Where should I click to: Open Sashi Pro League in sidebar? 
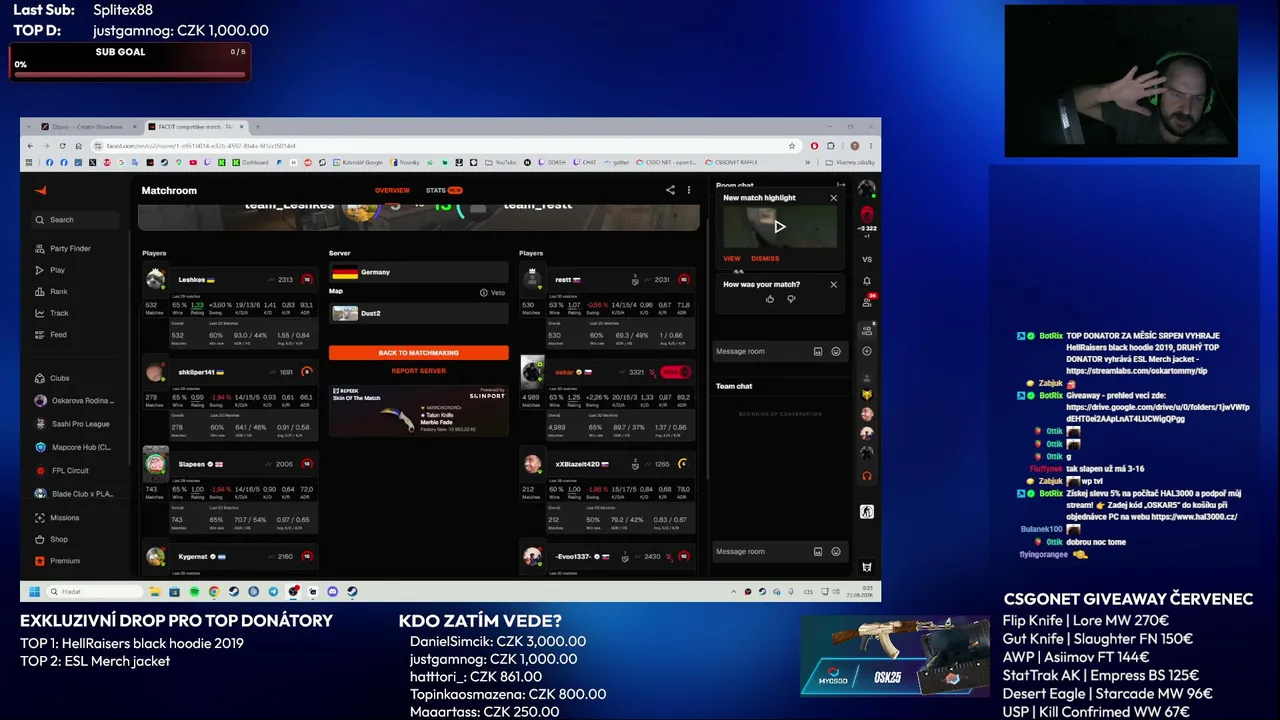pos(73,424)
